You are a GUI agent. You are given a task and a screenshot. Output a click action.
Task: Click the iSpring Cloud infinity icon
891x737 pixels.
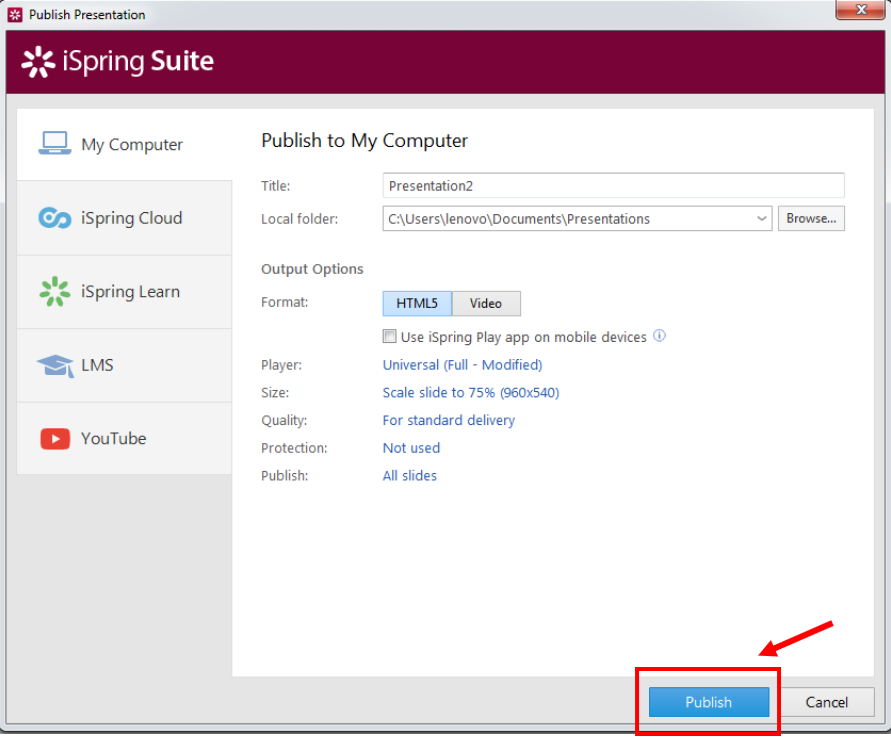click(x=55, y=218)
